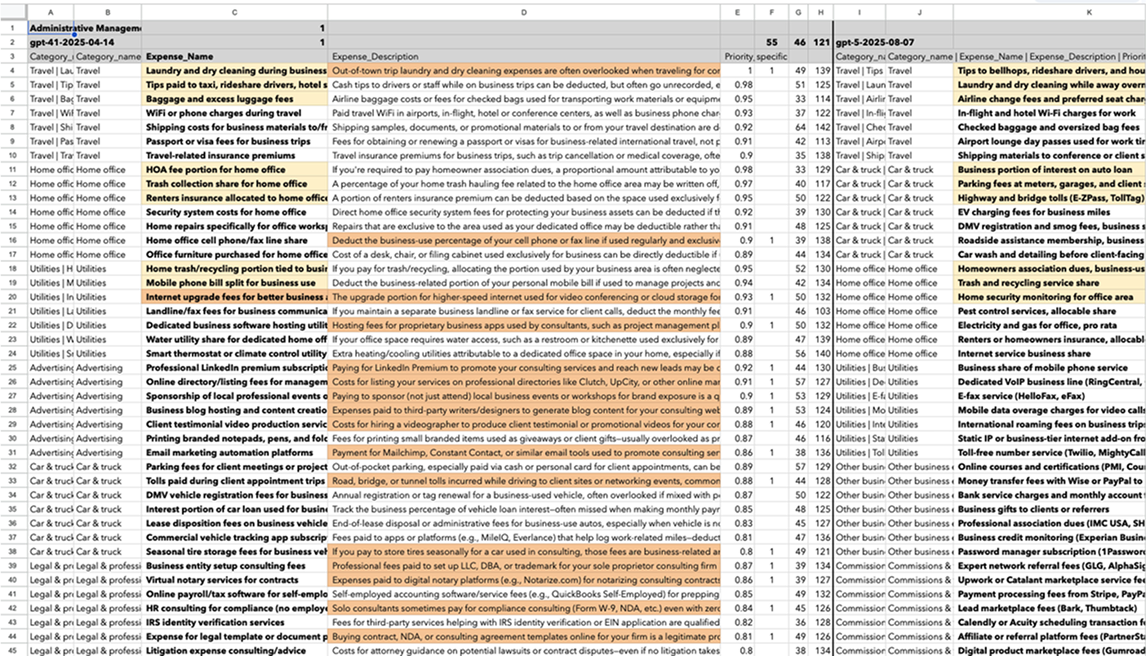Click 'E-fax service (HelloFax, eFax)' cell
Image resolution: width=1146 pixels, height=656 pixels.
coord(1050,396)
